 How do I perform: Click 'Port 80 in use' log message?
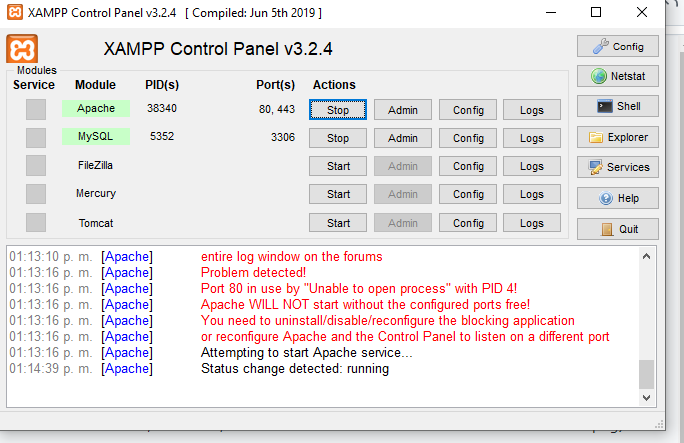coord(359,289)
